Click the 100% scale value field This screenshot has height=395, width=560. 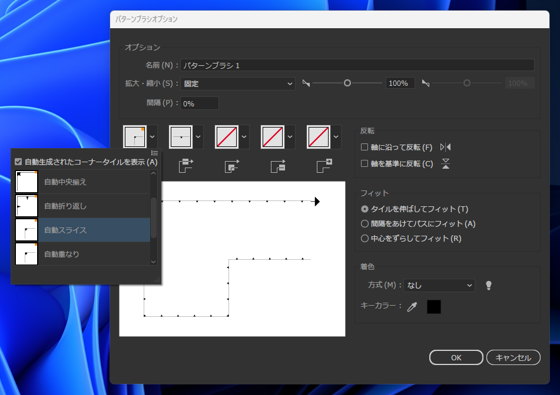click(400, 83)
